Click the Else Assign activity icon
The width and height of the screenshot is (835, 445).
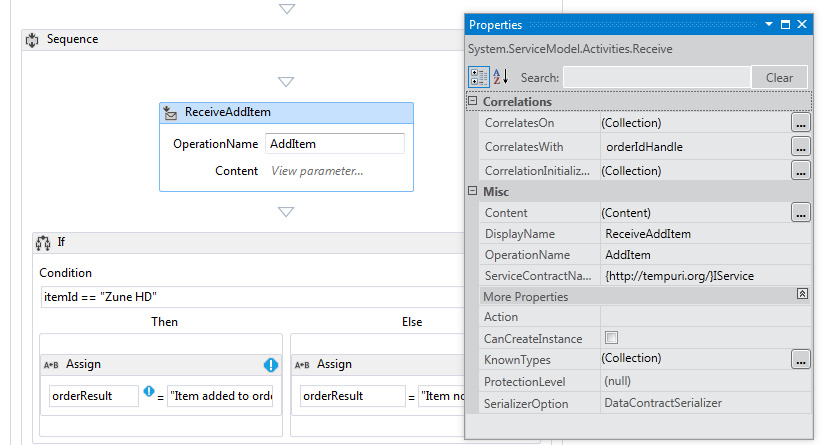pos(303,365)
